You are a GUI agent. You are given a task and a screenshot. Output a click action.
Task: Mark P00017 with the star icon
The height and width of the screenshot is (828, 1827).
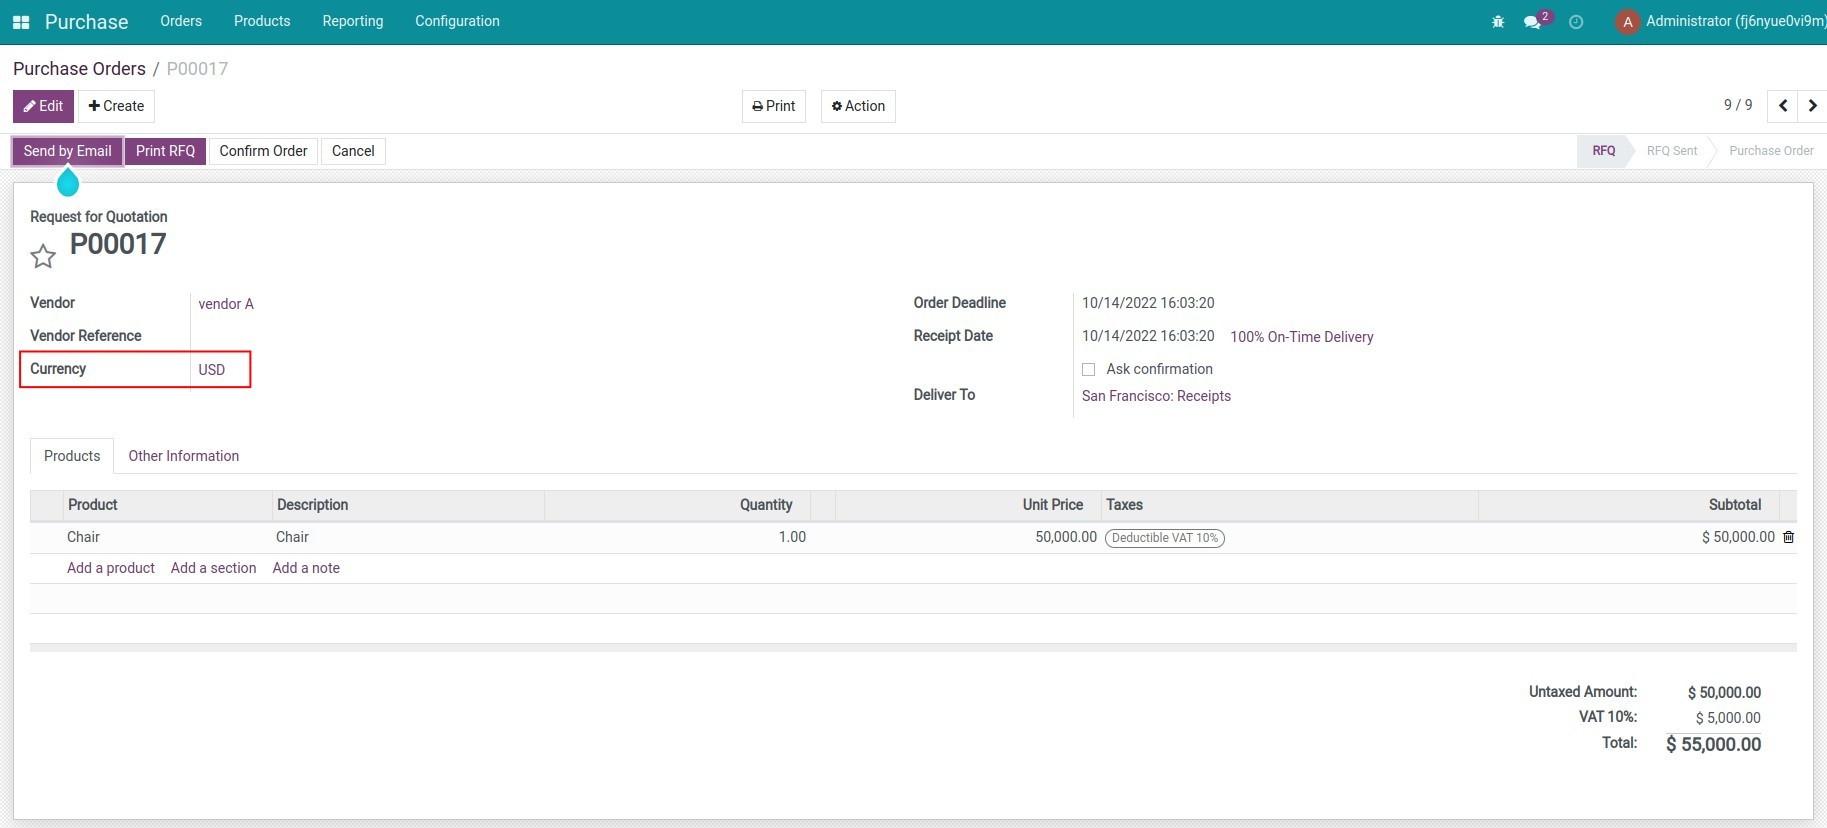click(x=43, y=257)
